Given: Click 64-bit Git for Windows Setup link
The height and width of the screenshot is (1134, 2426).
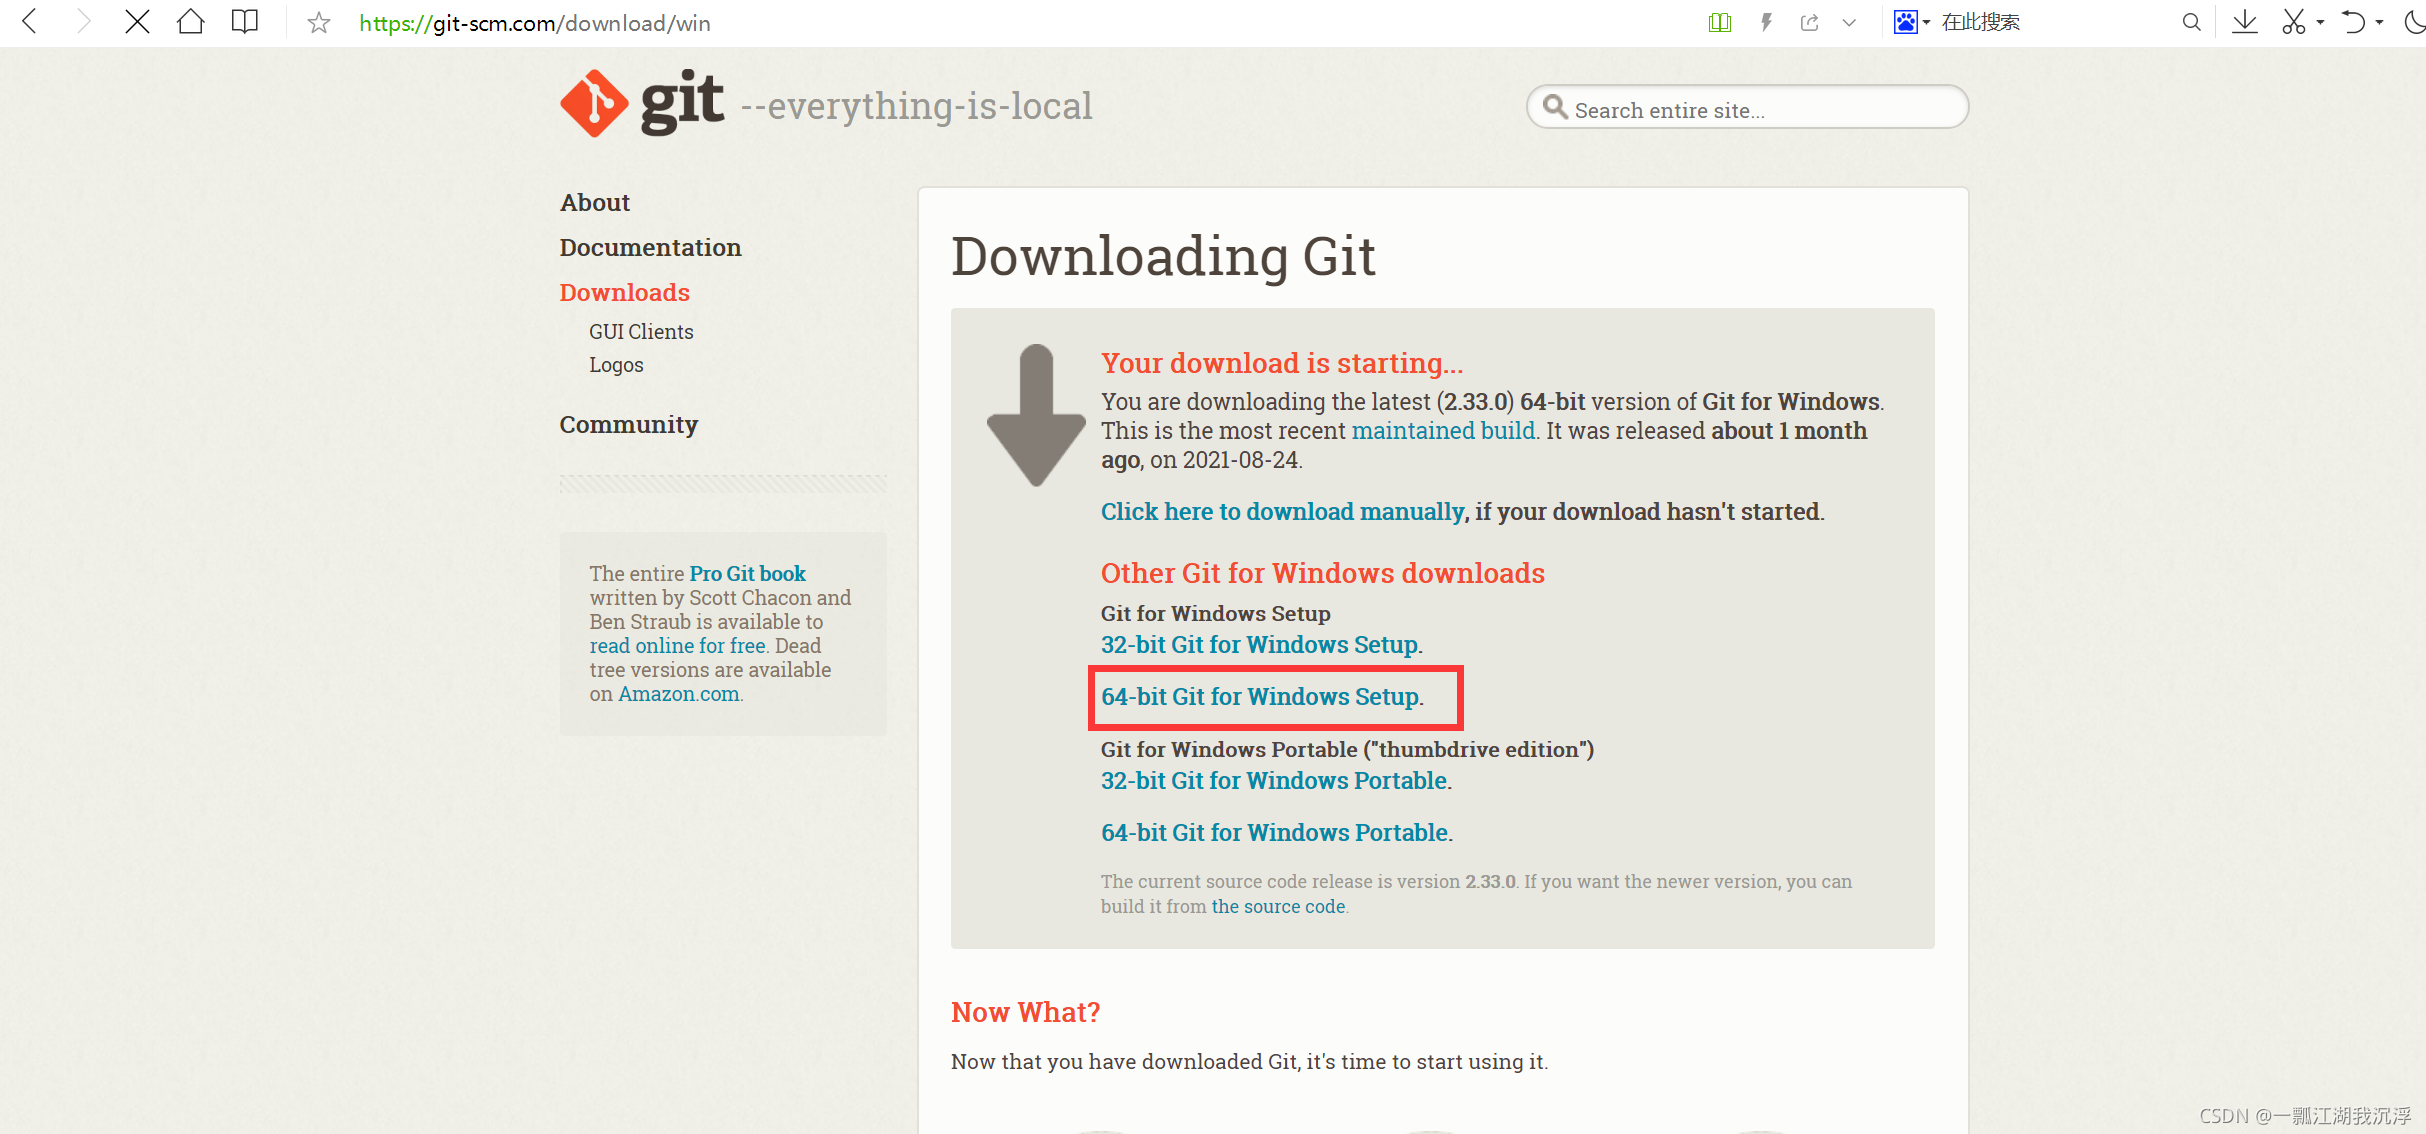Looking at the screenshot, I should pos(1260,696).
